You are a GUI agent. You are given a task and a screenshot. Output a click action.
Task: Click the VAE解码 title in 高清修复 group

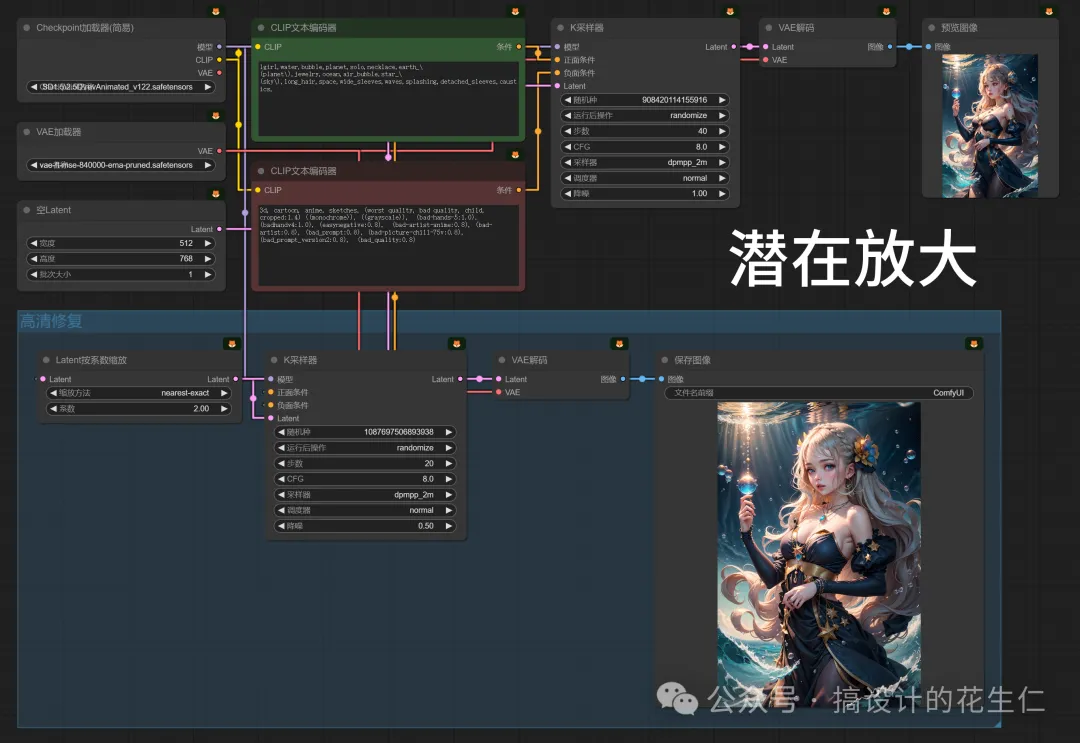coord(529,360)
